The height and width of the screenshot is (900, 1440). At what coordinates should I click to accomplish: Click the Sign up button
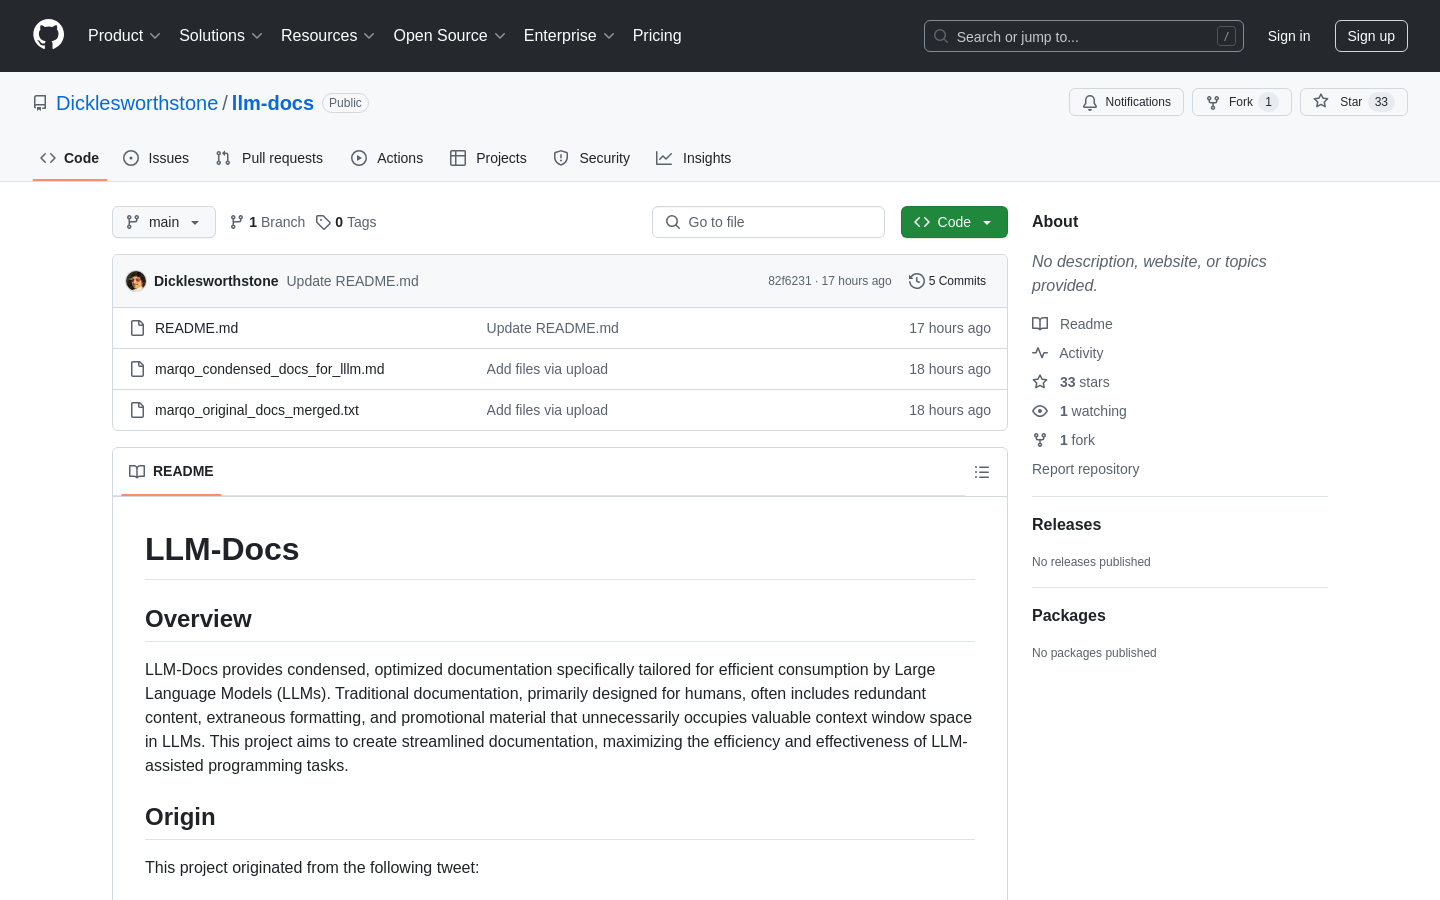[x=1371, y=36]
